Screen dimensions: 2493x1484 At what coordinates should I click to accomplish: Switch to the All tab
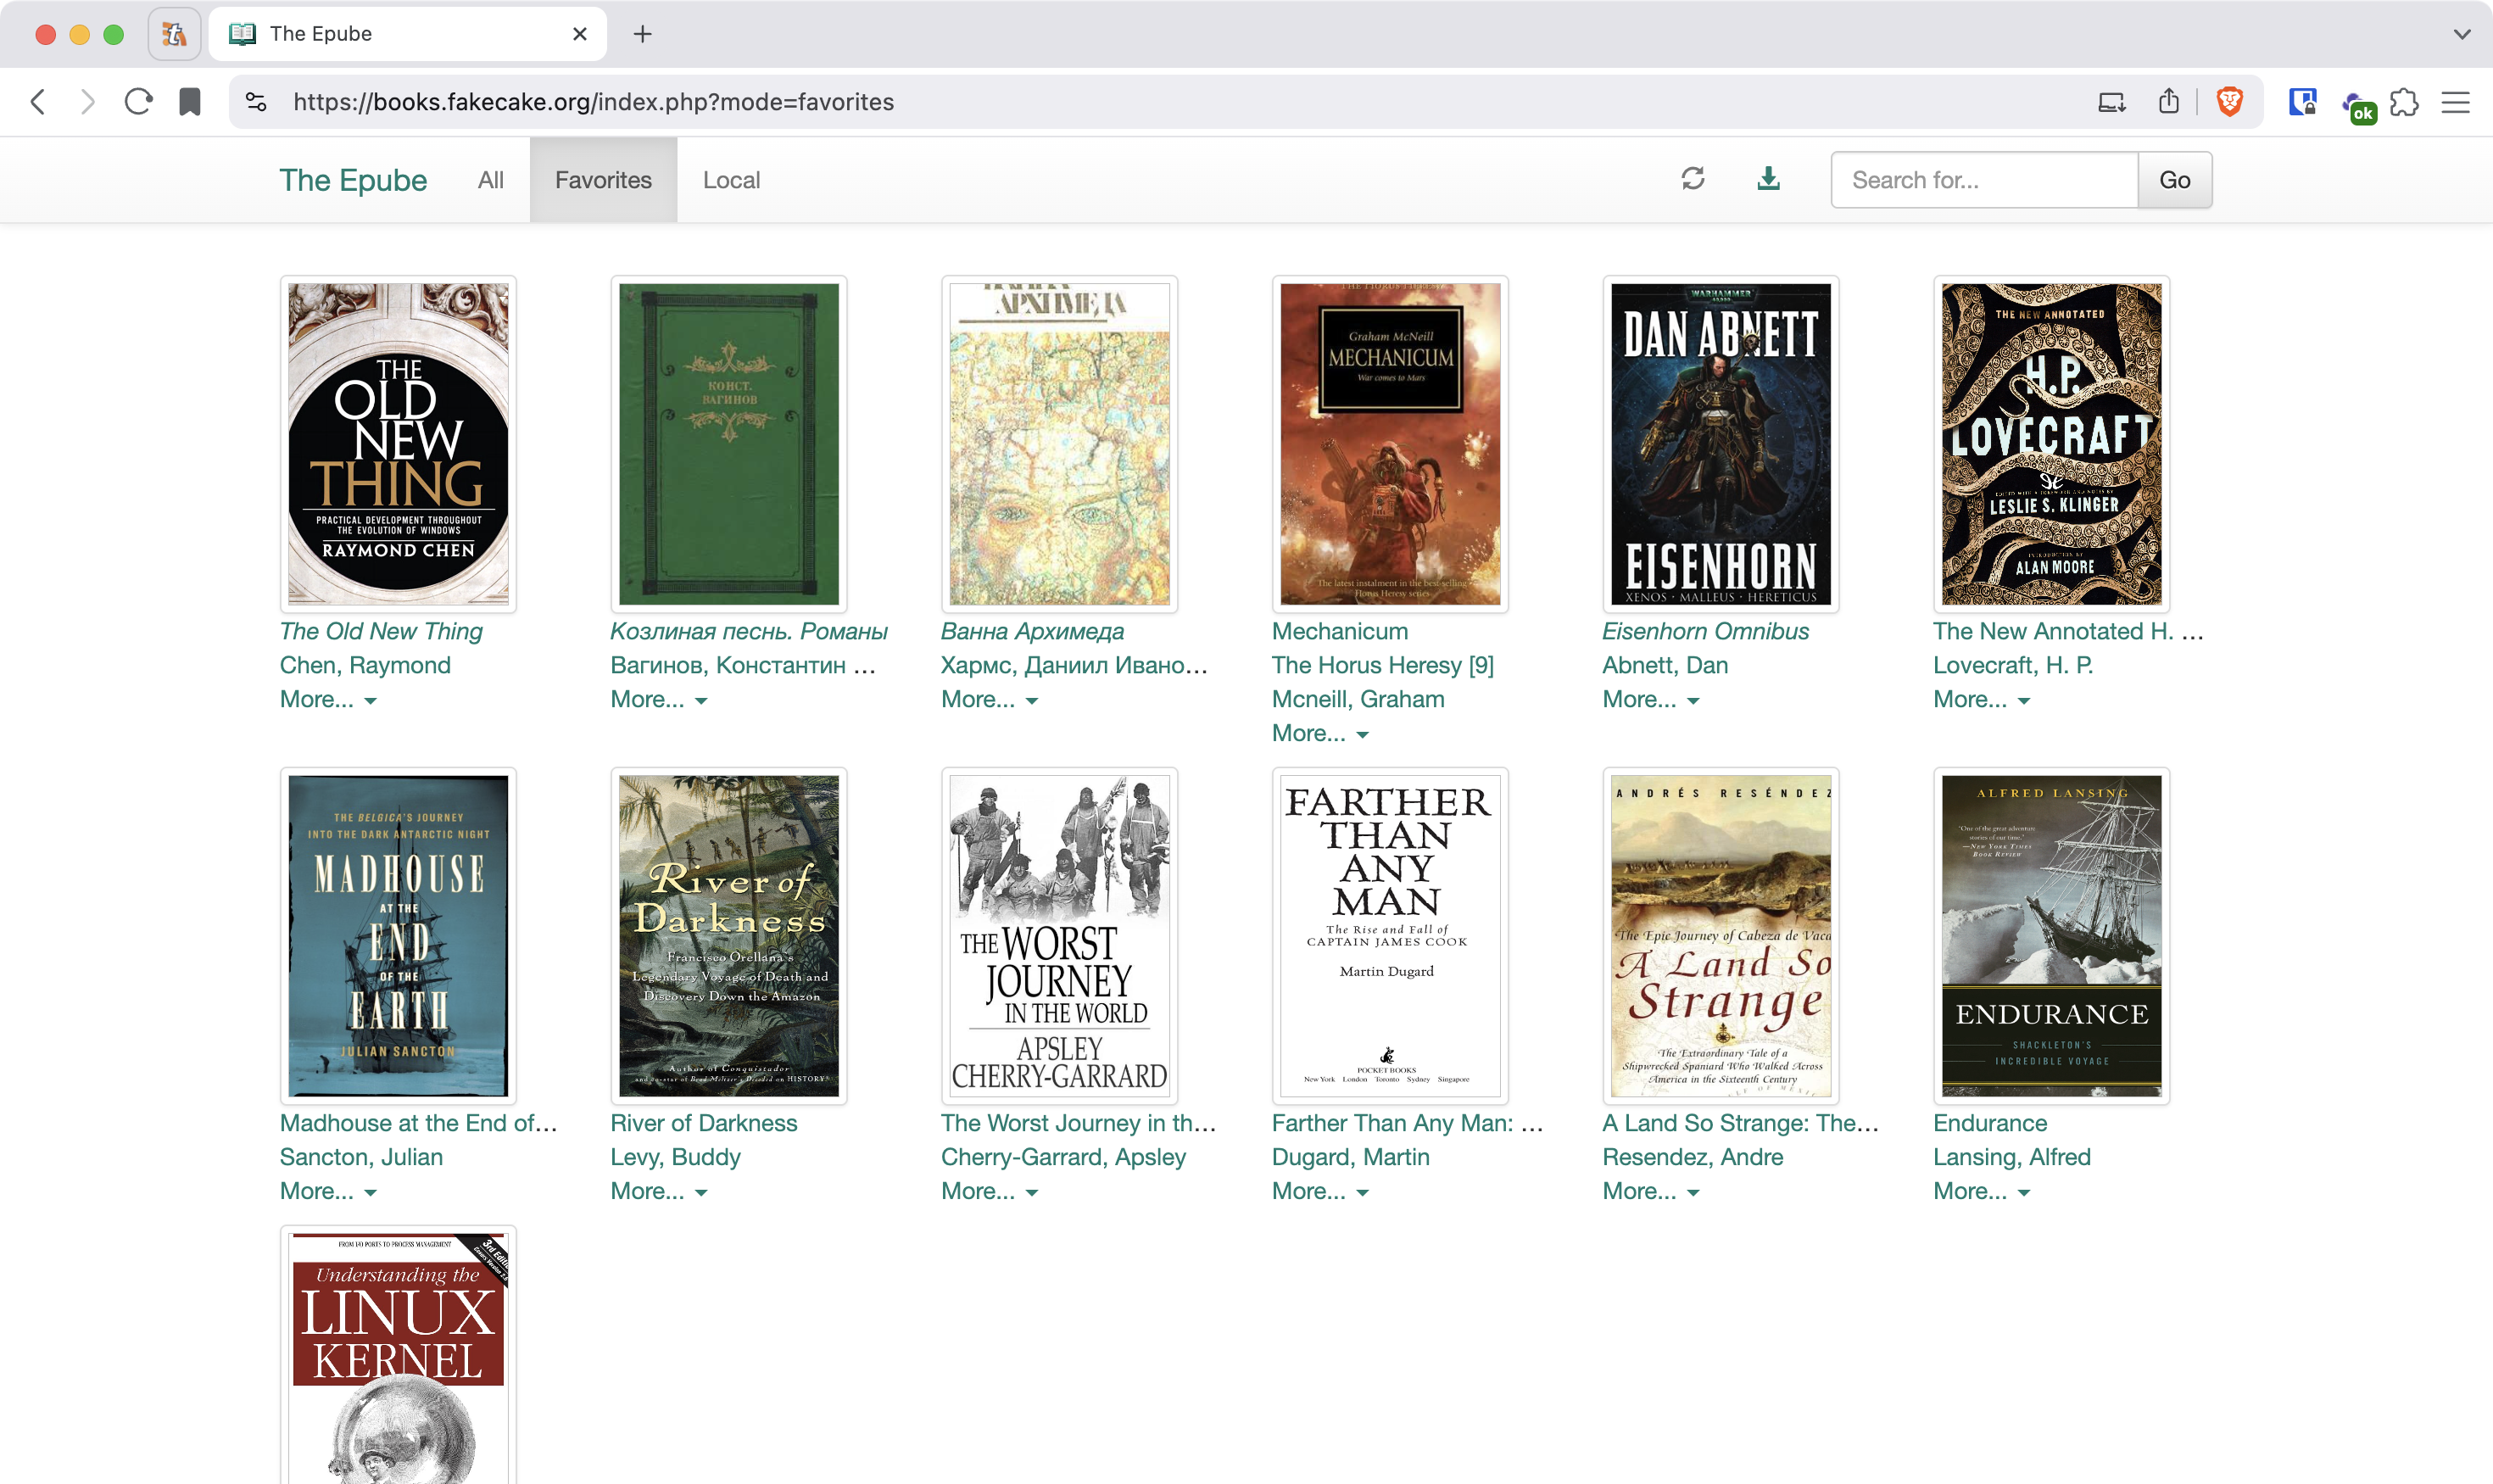(490, 180)
